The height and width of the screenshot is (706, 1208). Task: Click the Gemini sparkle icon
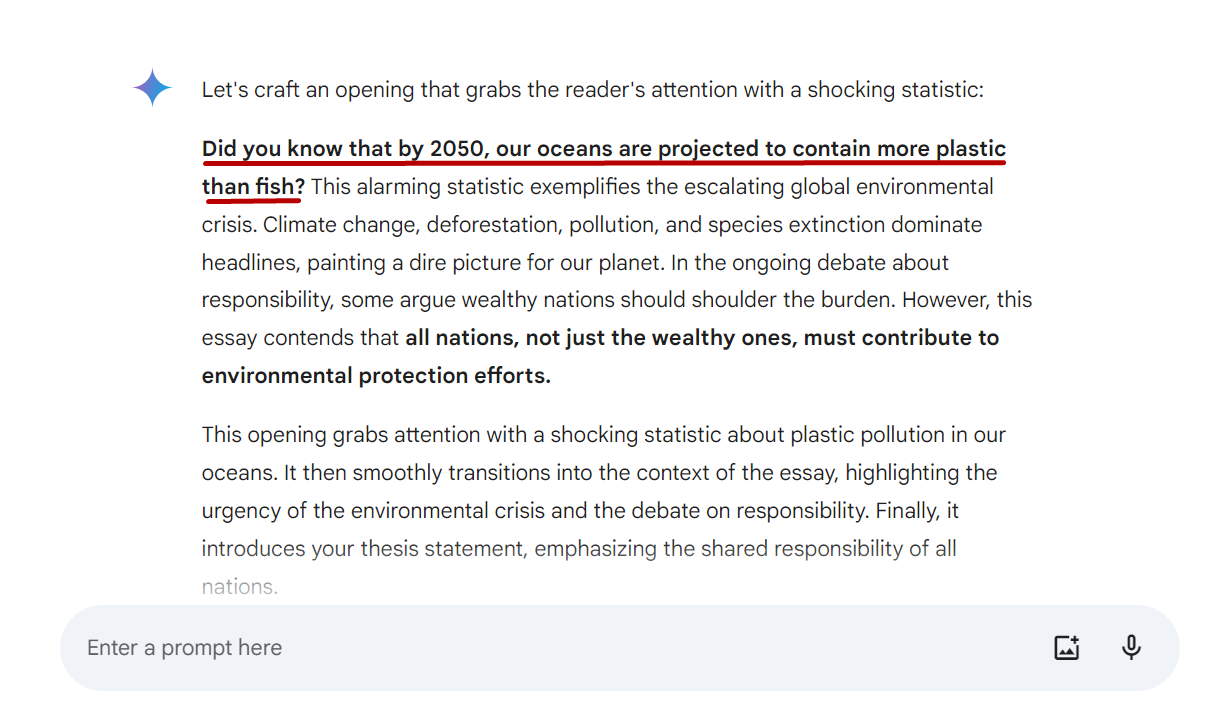pyautogui.click(x=152, y=89)
